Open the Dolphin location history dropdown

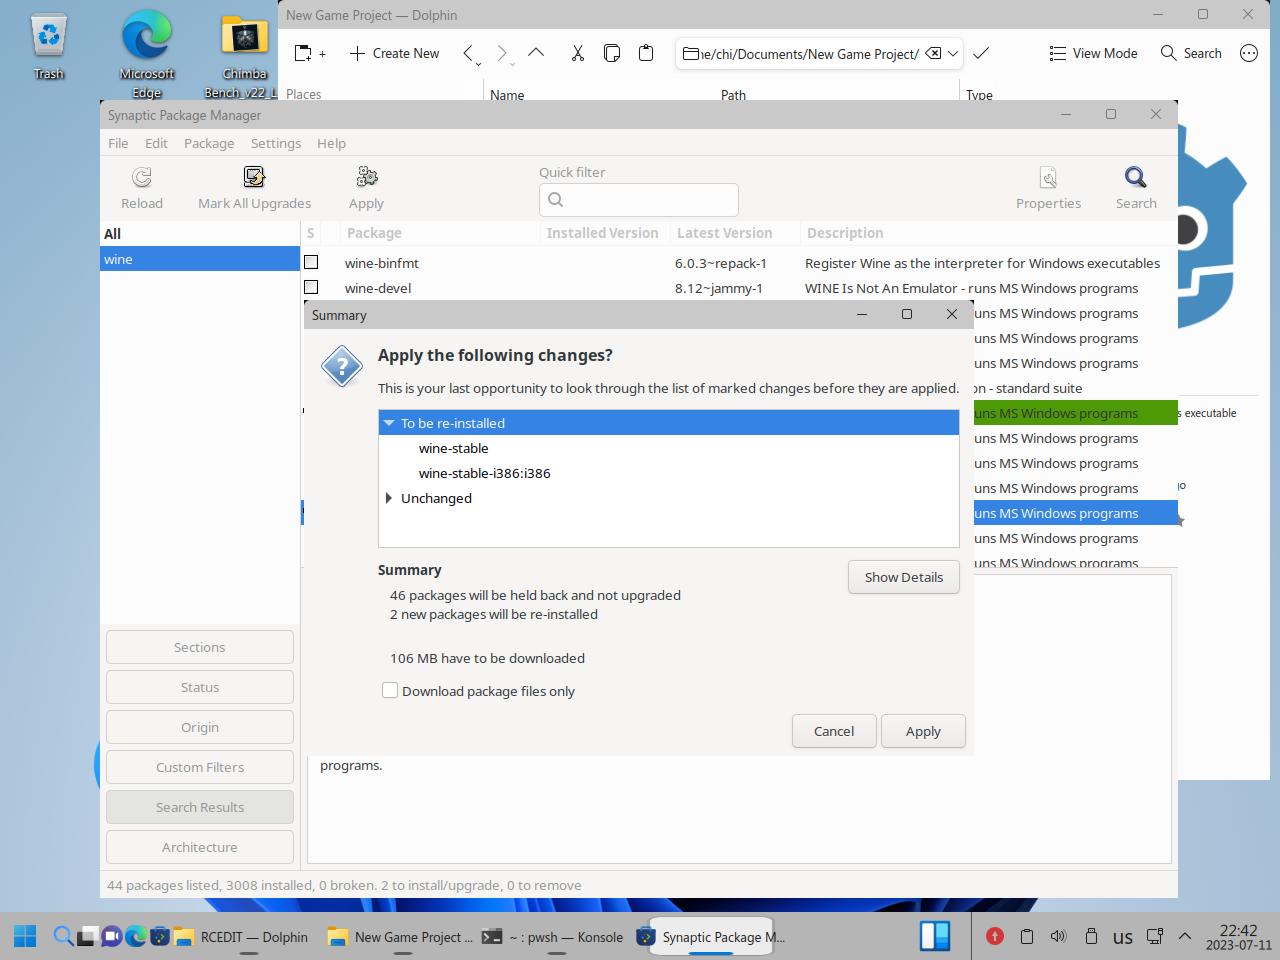pyautogui.click(x=953, y=53)
